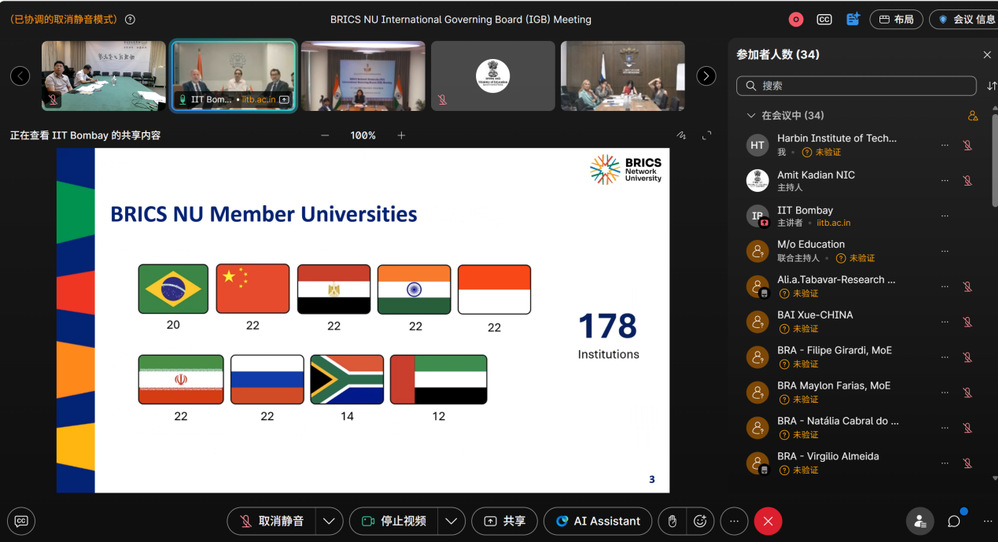Click the red leave meeting button

coord(768,521)
